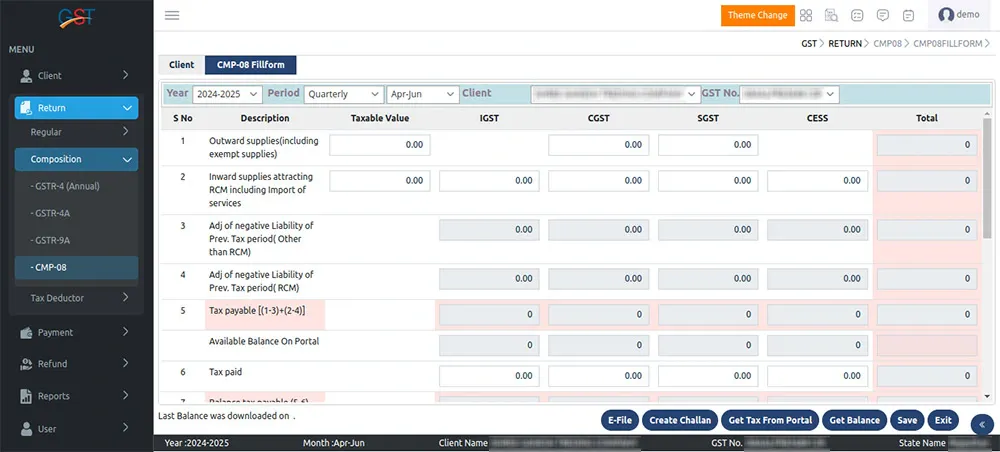This screenshot has width=1000, height=452.
Task: Click the form's vertical scrollbar thumb
Action: click(x=987, y=177)
